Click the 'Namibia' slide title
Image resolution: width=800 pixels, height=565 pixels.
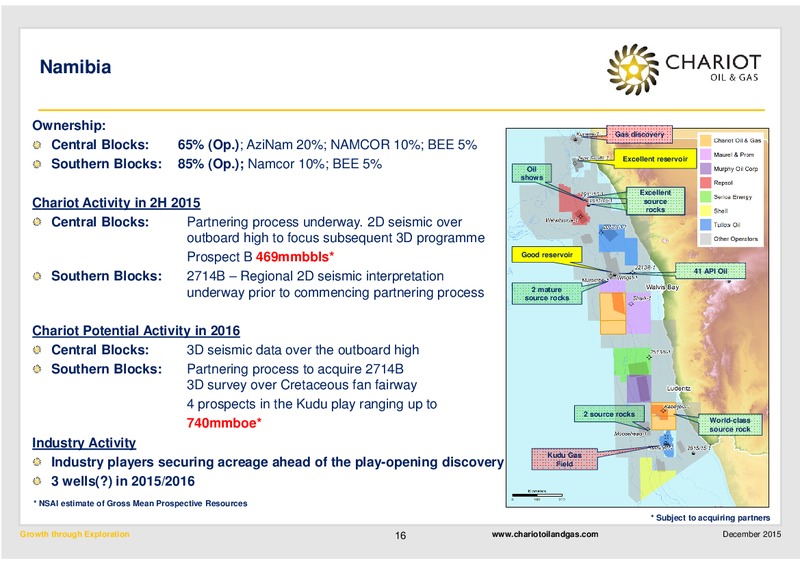click(x=76, y=67)
